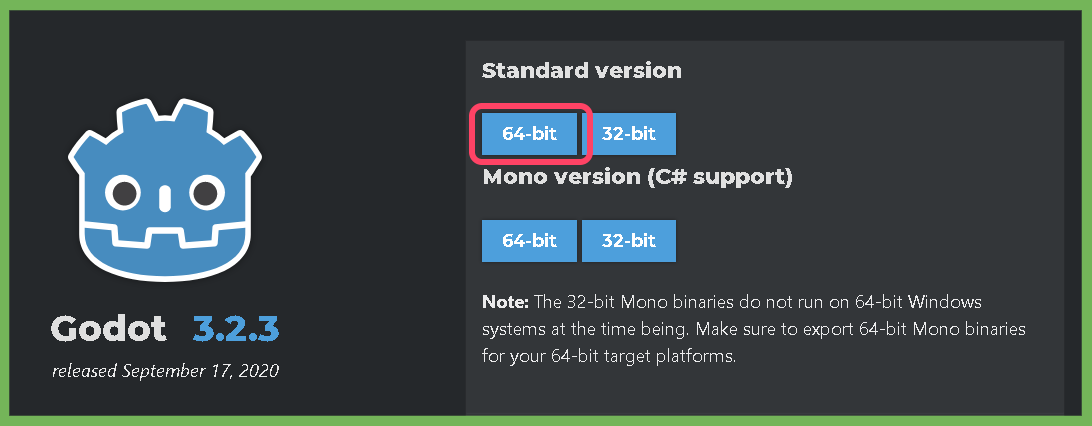The image size is (1092, 426).
Task: Click the Godot logo's vertical nose bar
Action: [x=165, y=198]
